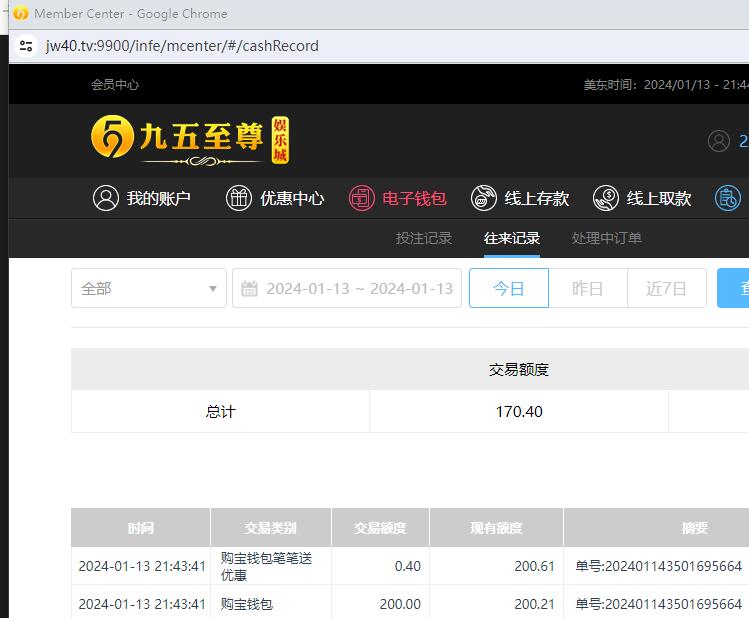
Task: Click the blue query button
Action: point(733,288)
